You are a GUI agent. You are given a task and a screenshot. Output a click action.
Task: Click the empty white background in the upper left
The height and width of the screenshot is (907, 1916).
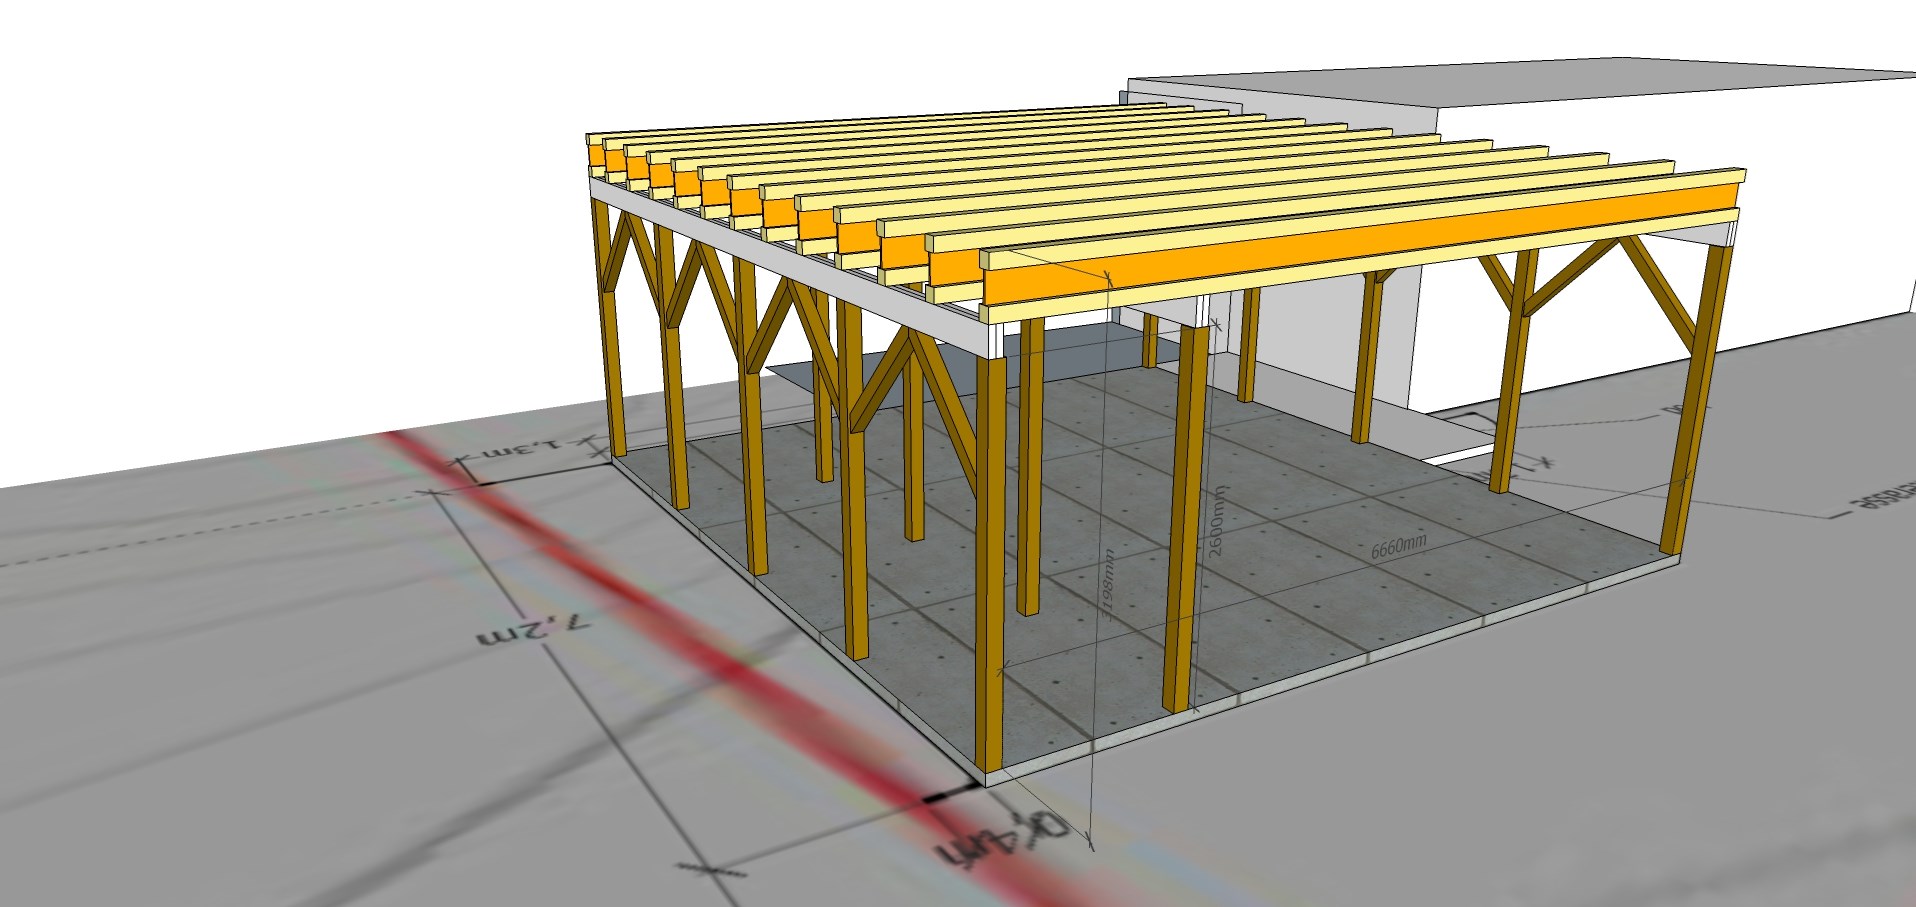tap(250, 200)
